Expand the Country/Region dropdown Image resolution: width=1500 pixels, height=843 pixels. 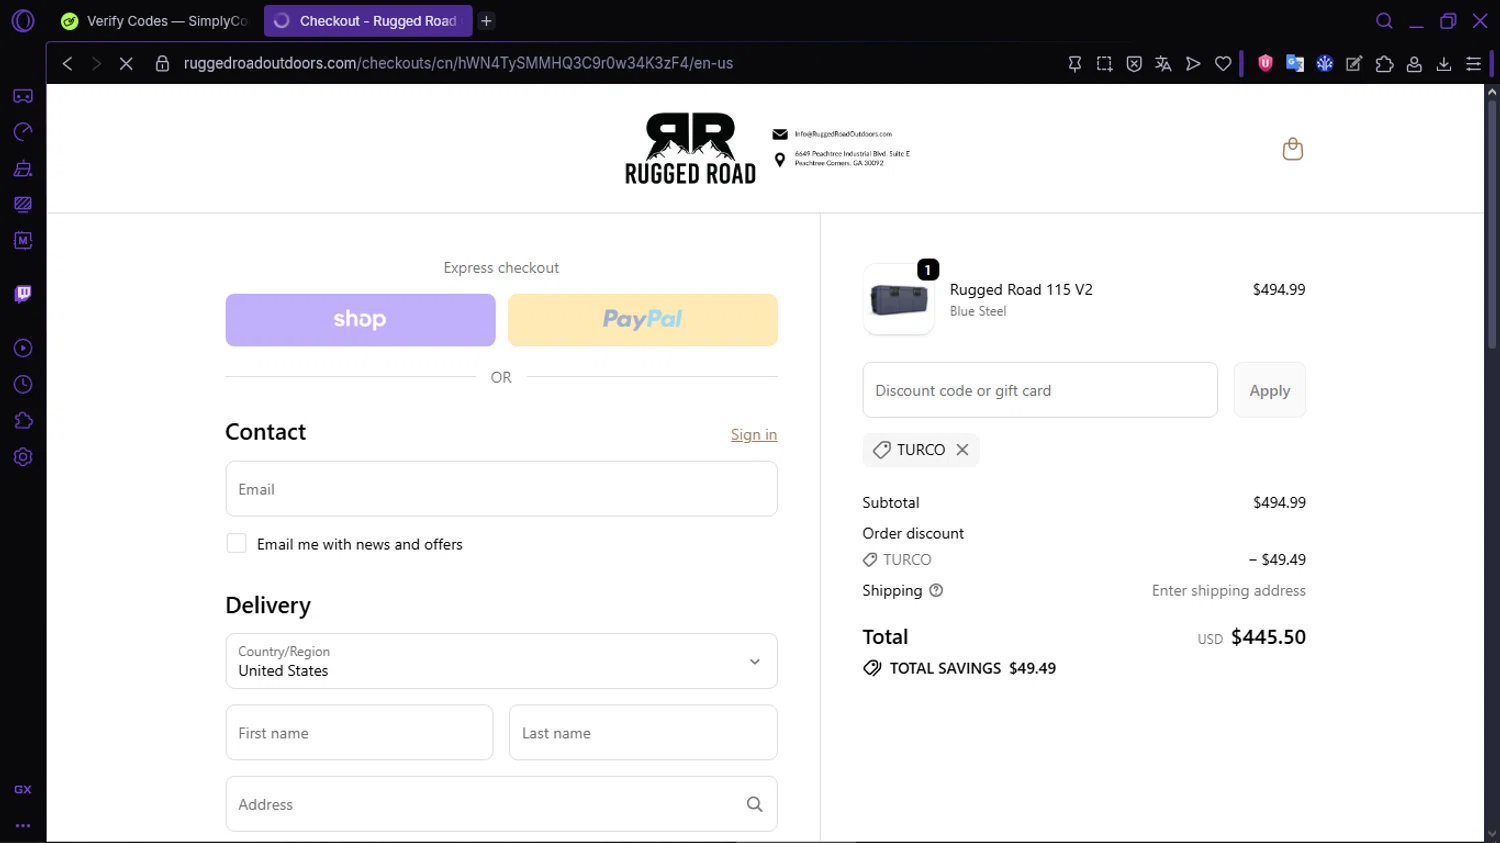[501, 661]
